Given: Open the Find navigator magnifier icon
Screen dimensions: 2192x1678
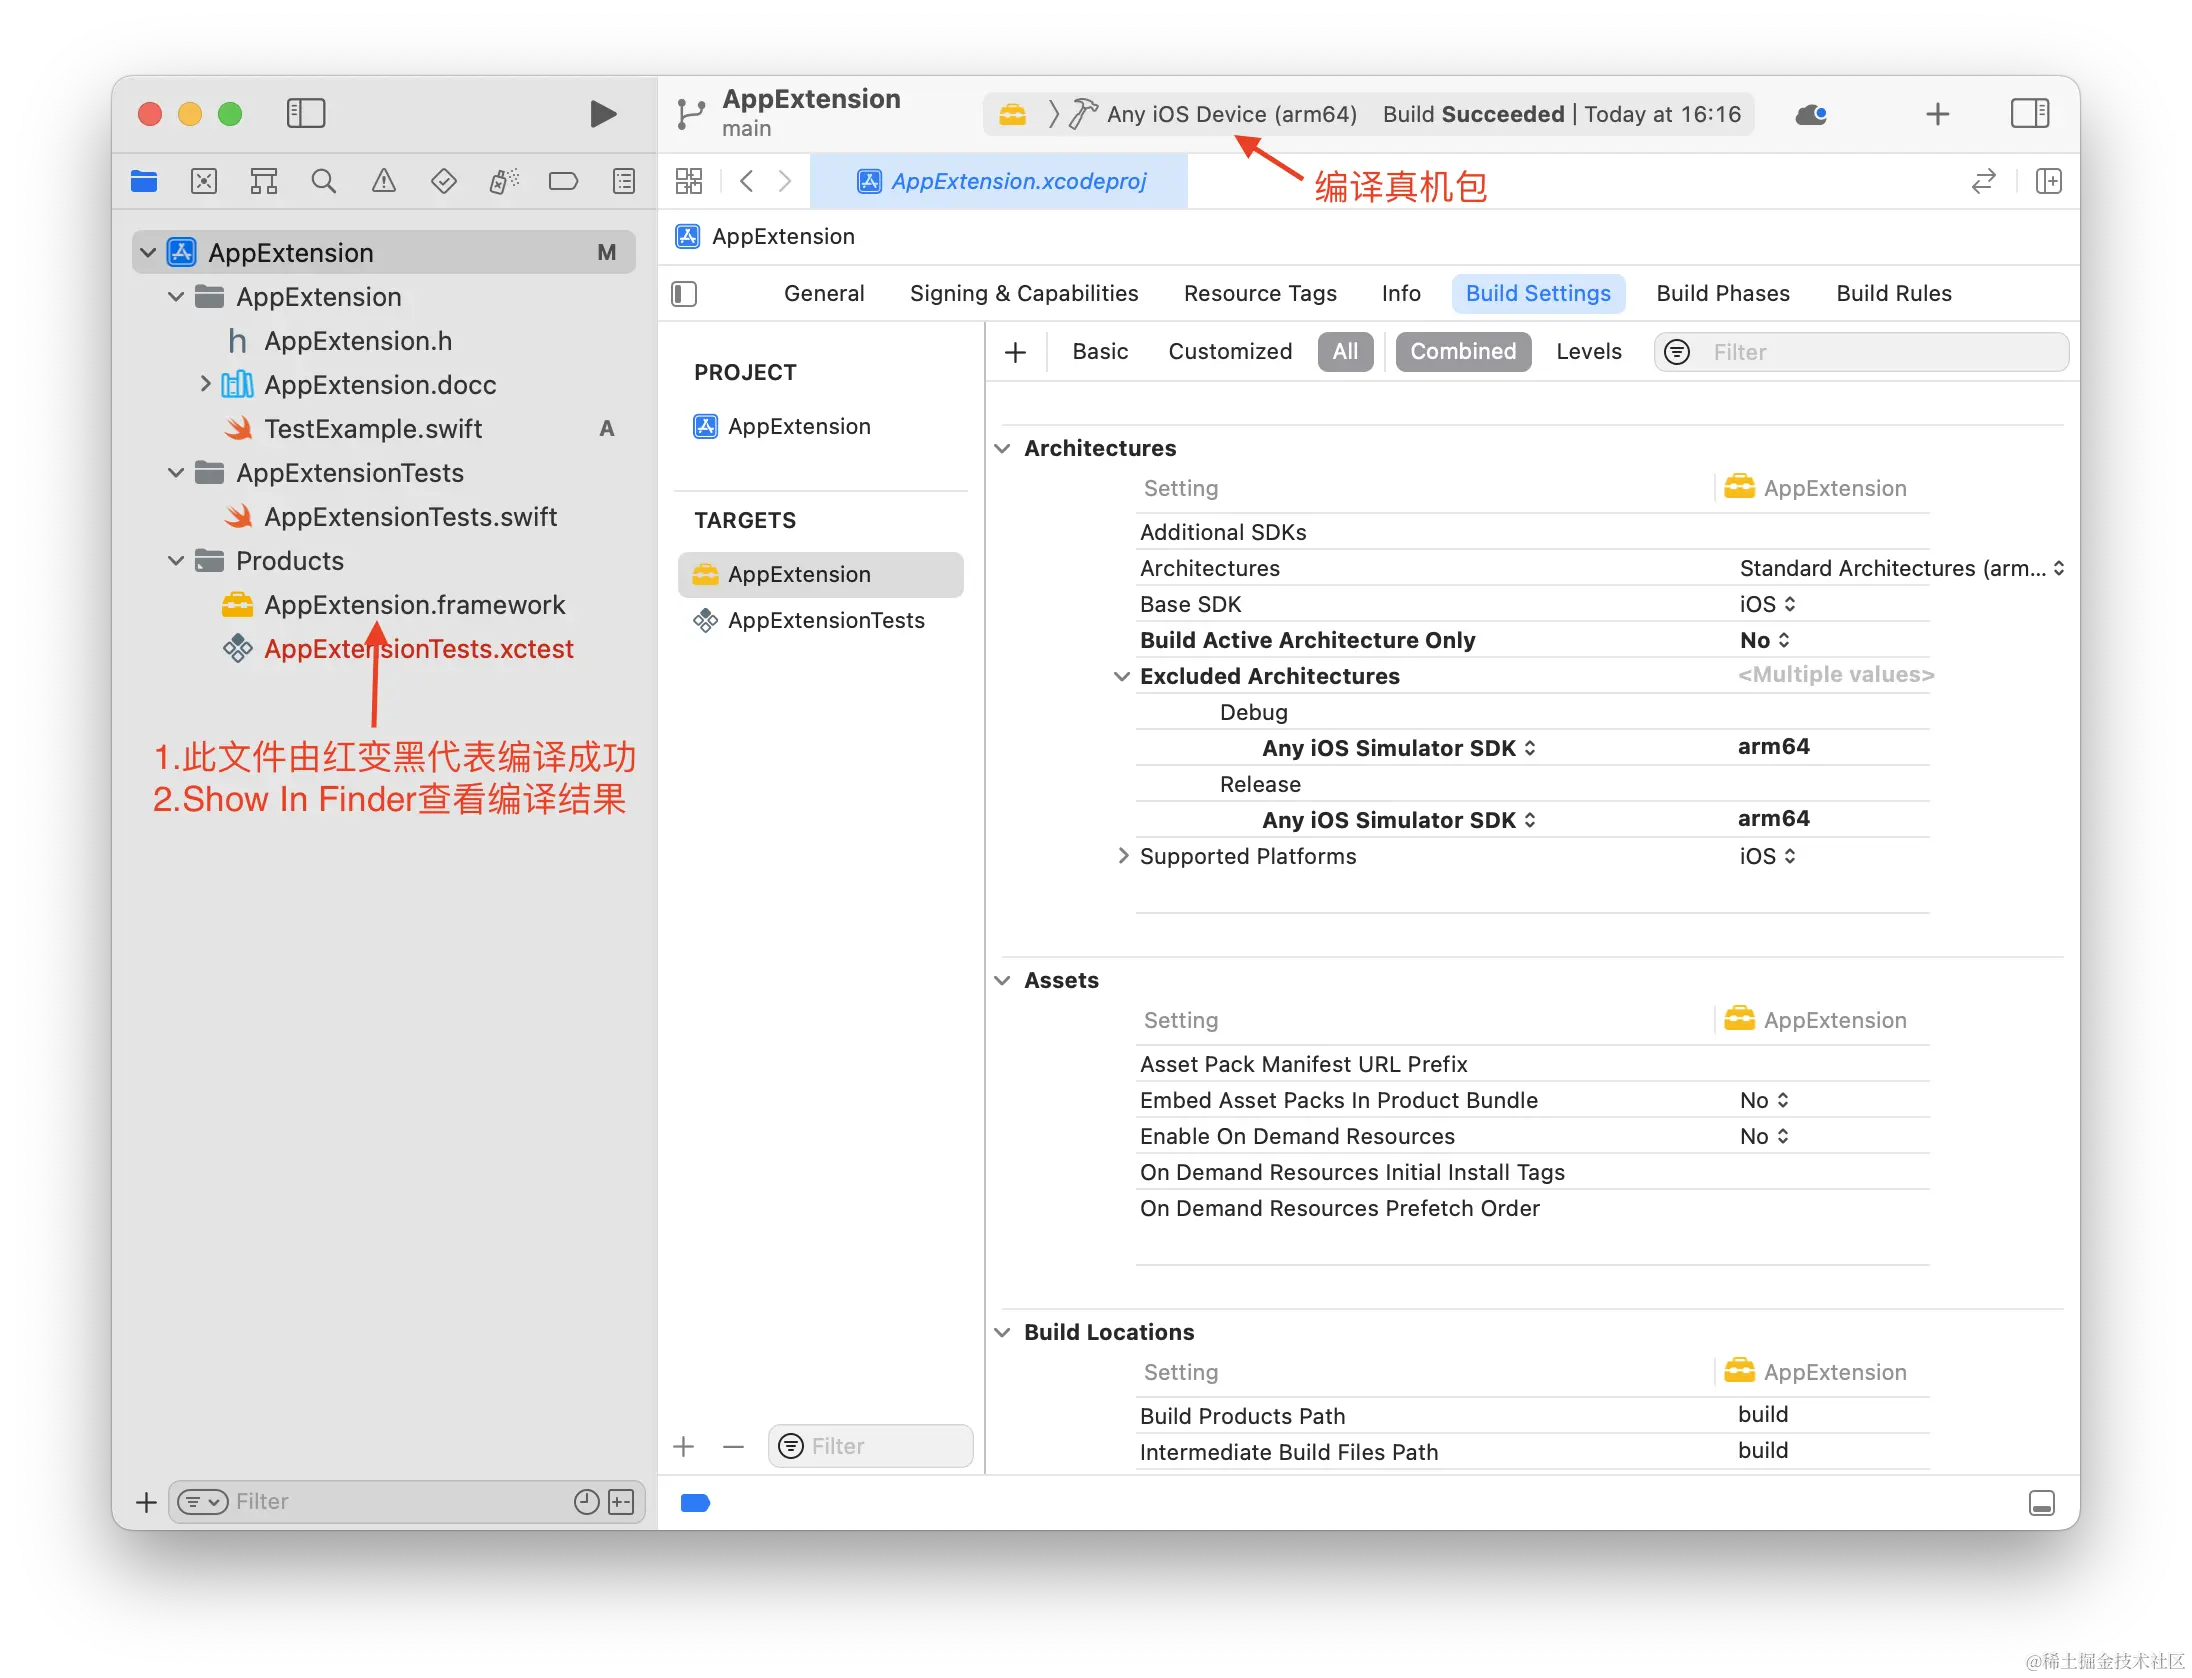Looking at the screenshot, I should (x=323, y=181).
